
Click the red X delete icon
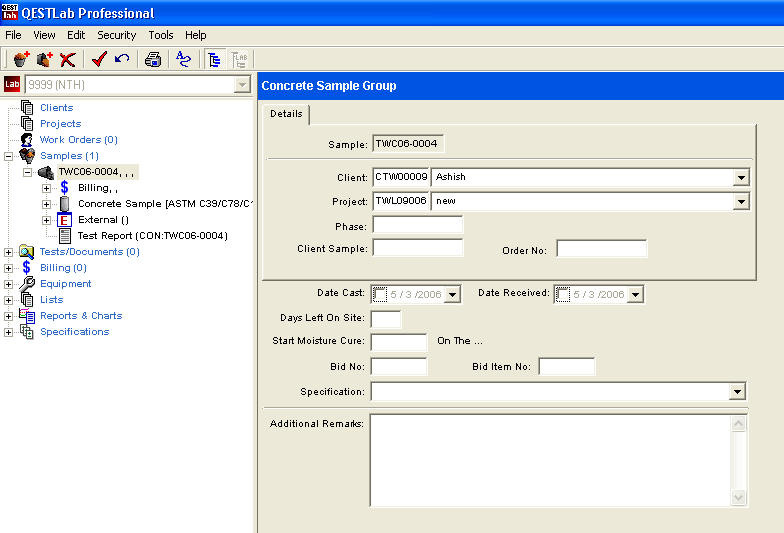tap(68, 60)
